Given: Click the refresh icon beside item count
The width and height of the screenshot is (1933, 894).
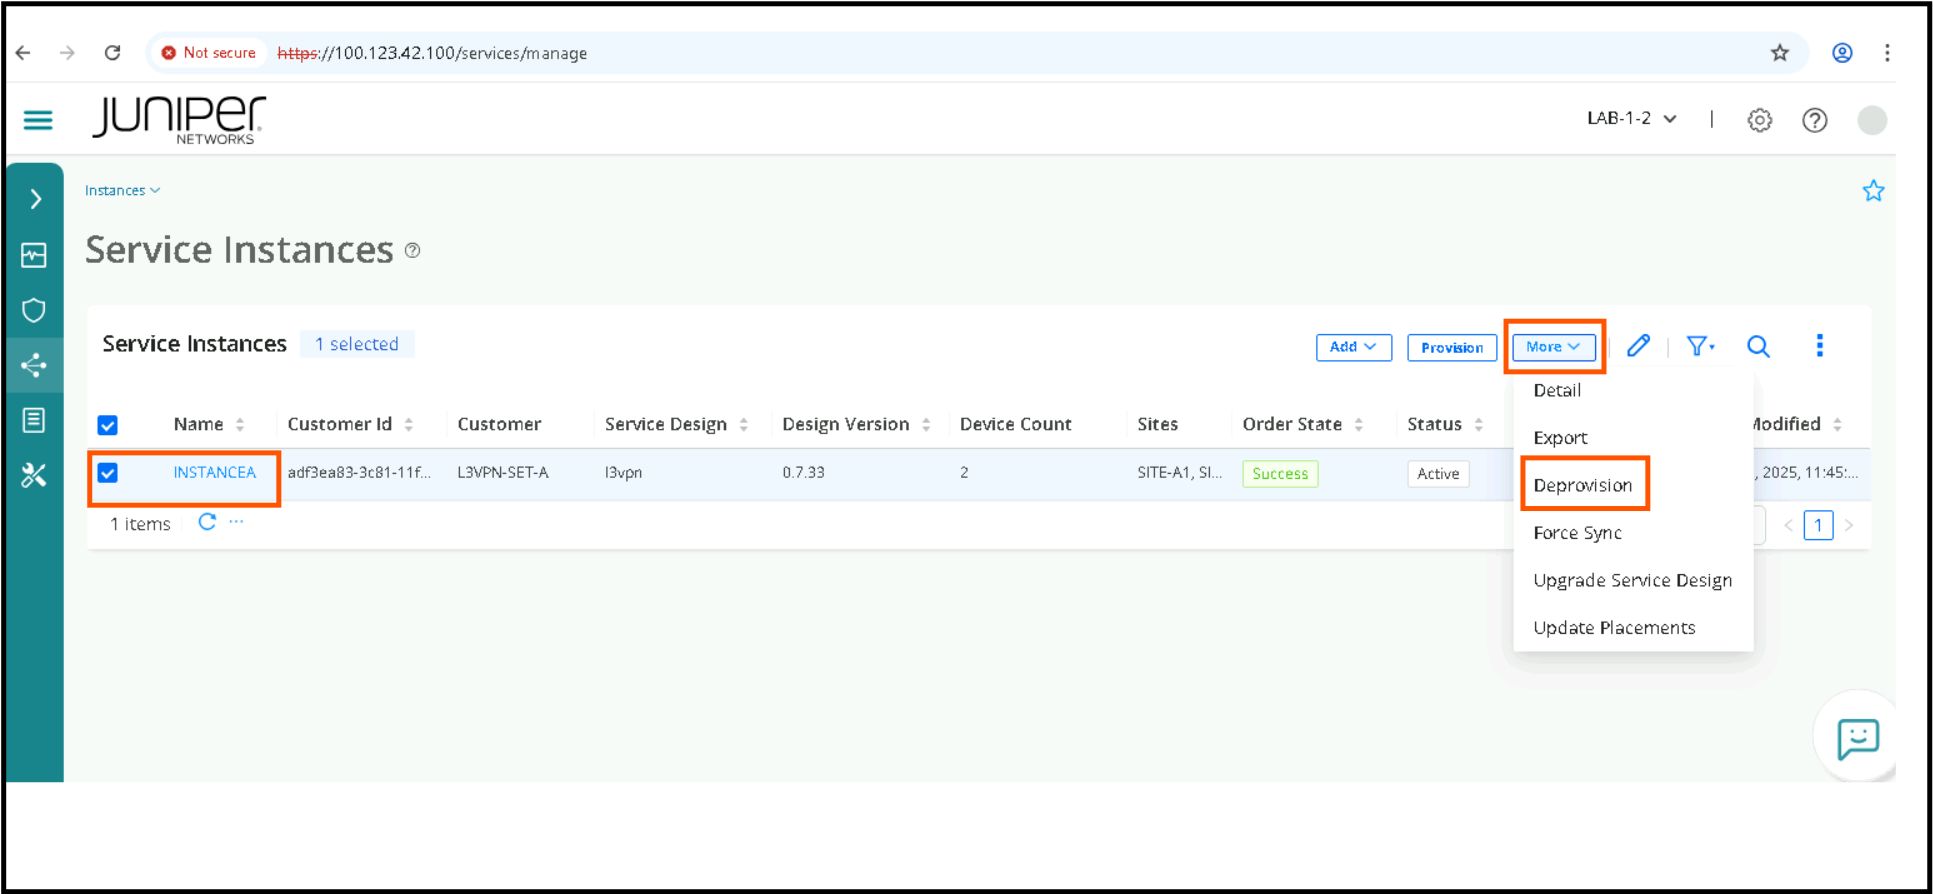Looking at the screenshot, I should click(207, 522).
